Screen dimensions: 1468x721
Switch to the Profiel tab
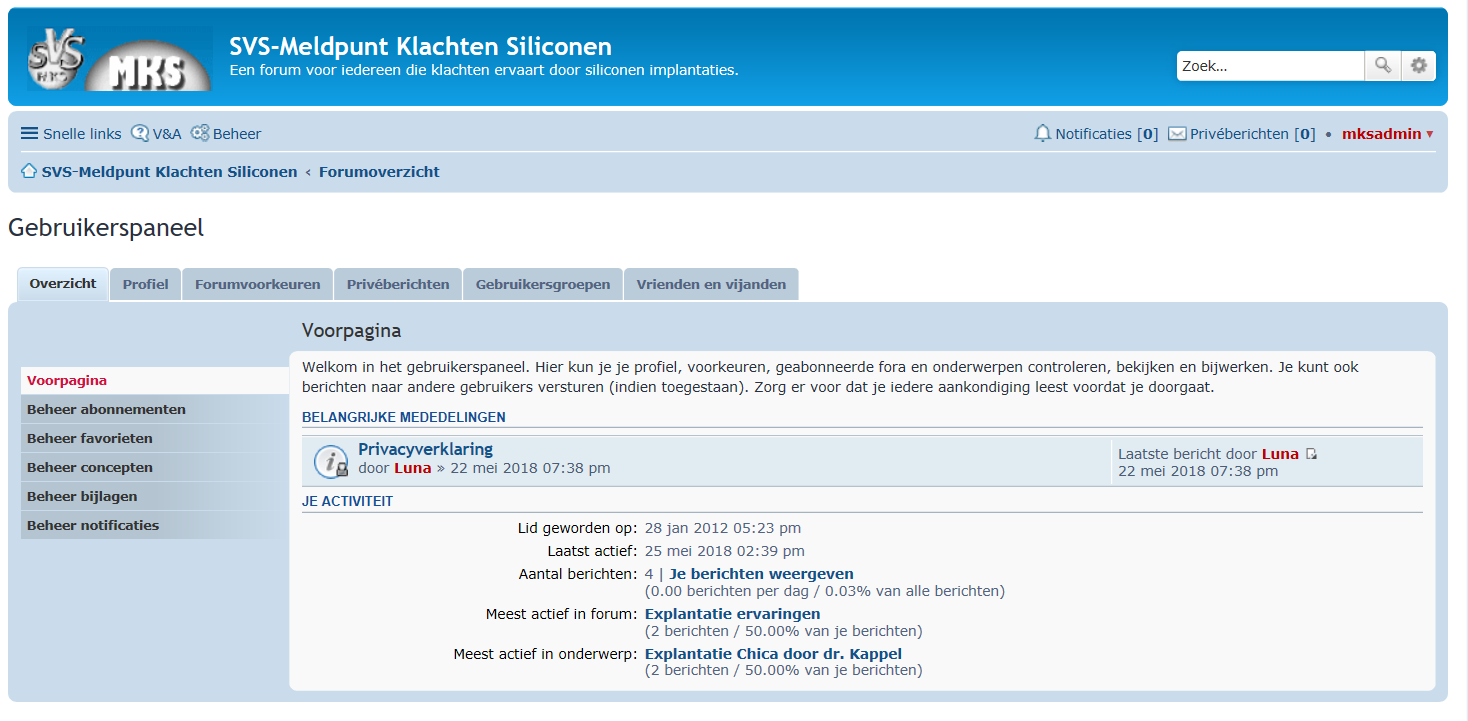145,284
